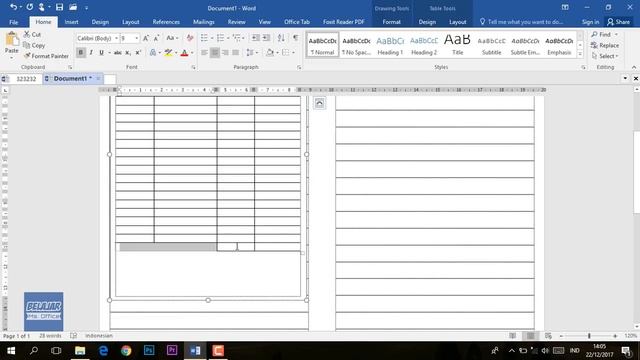Switch to Mailings tab
Screen dimensions: 640x360
[x=204, y=22]
